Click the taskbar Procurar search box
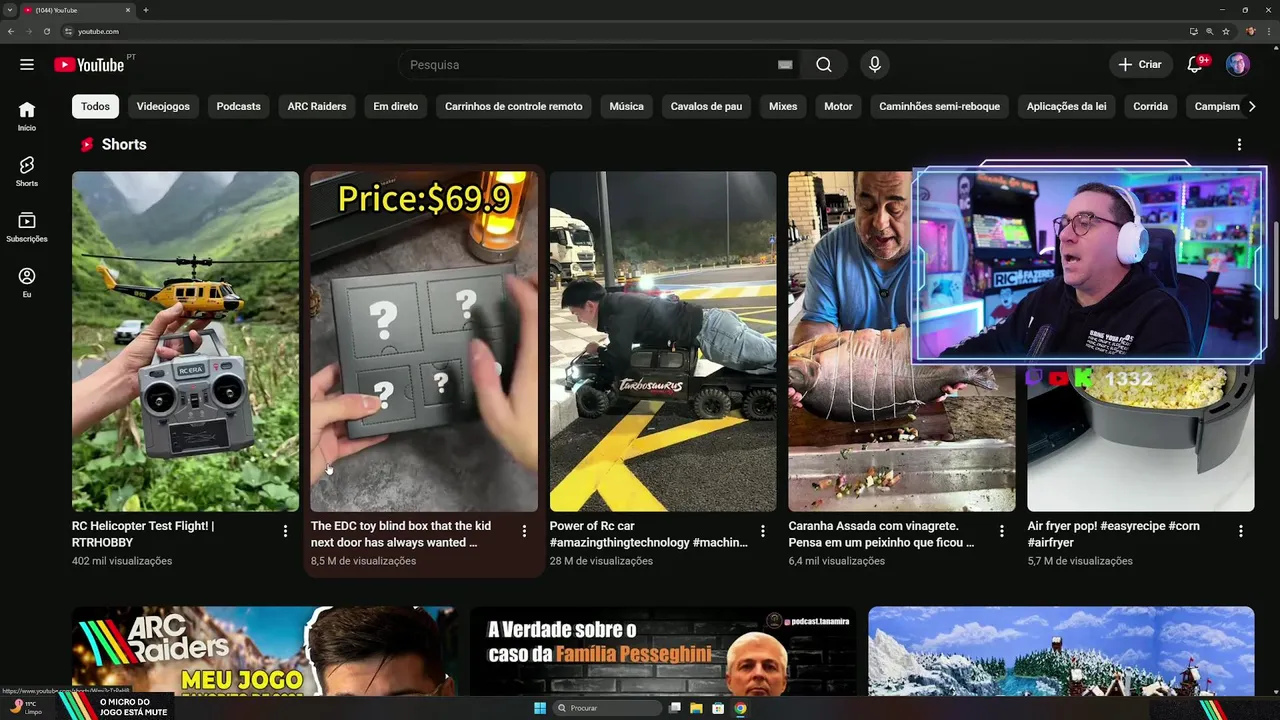1280x720 pixels. 607,708
